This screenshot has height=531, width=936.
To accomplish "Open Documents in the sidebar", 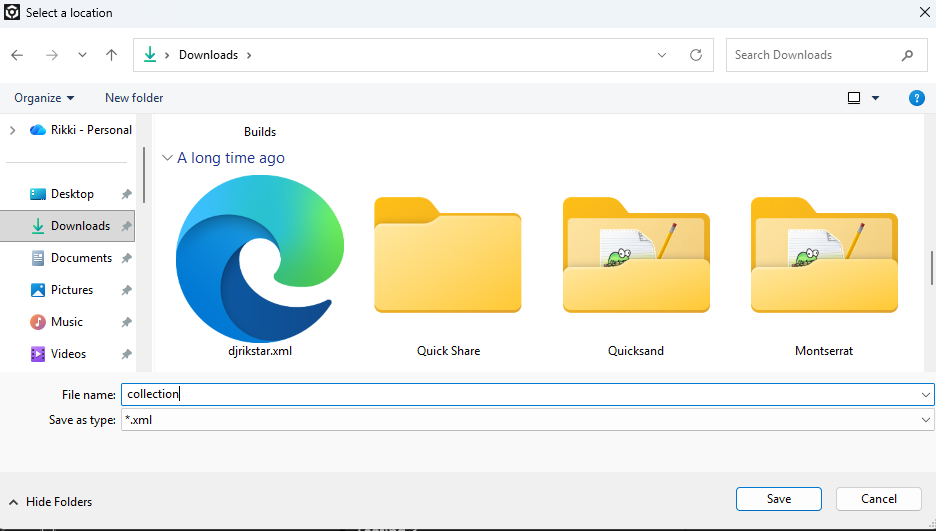I will [x=71, y=258].
